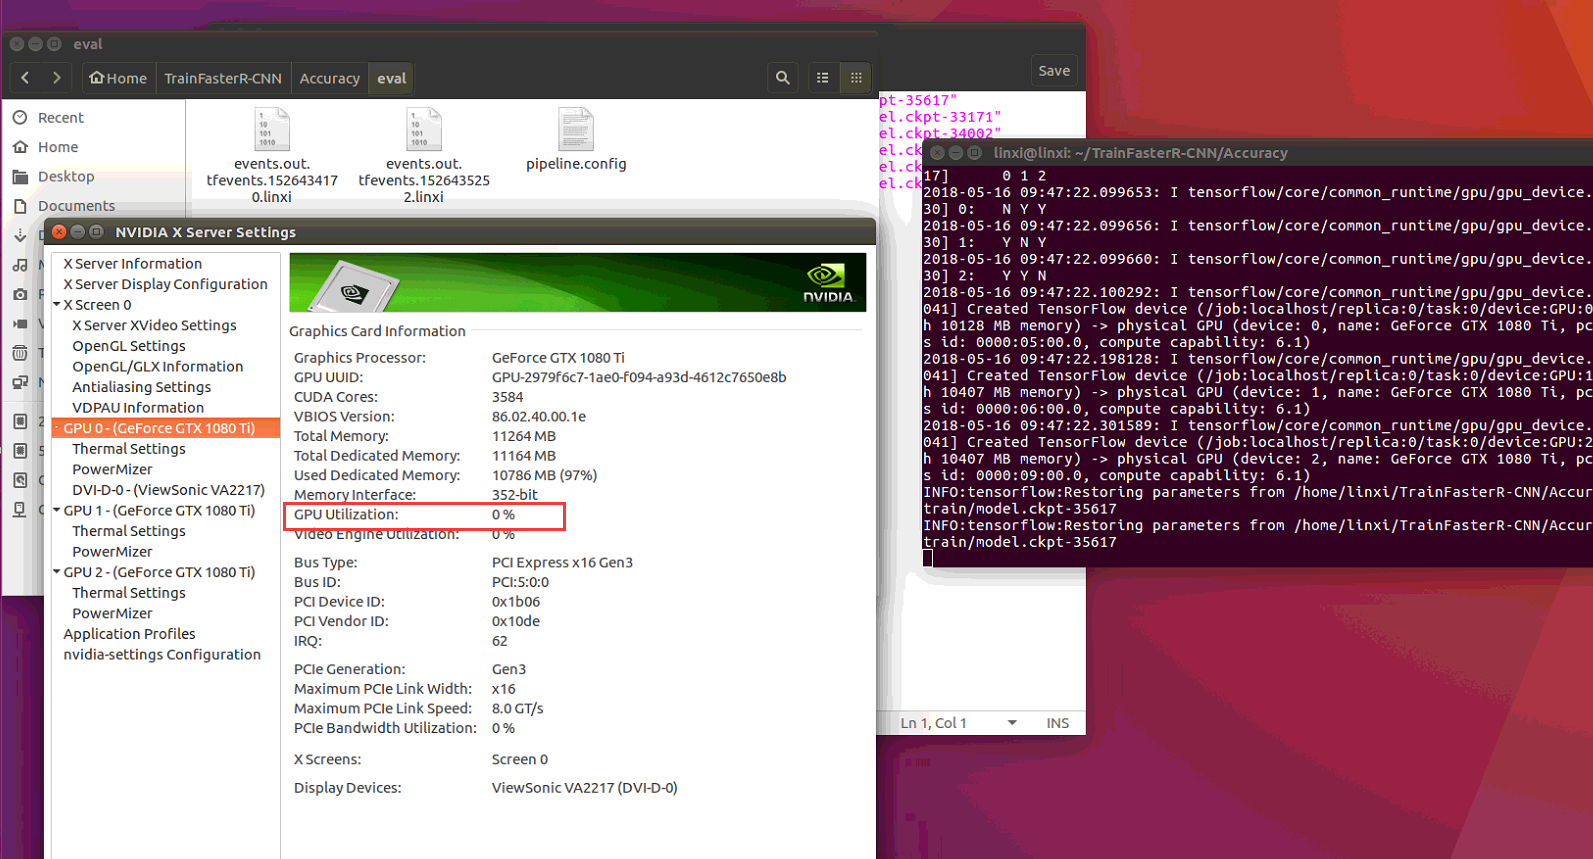Collapse the GPU 0 tree node arrow

(57, 428)
